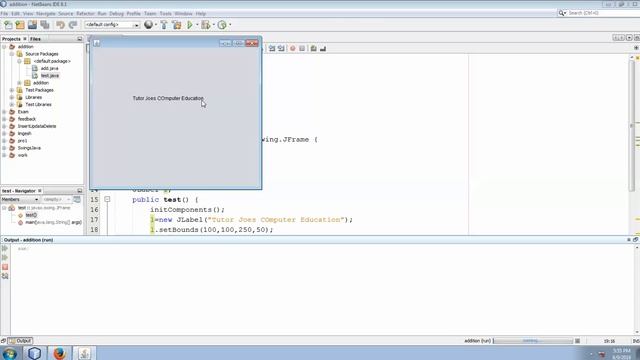Click the Open Project toolbar icon
640x360 pixels.
(32, 25)
